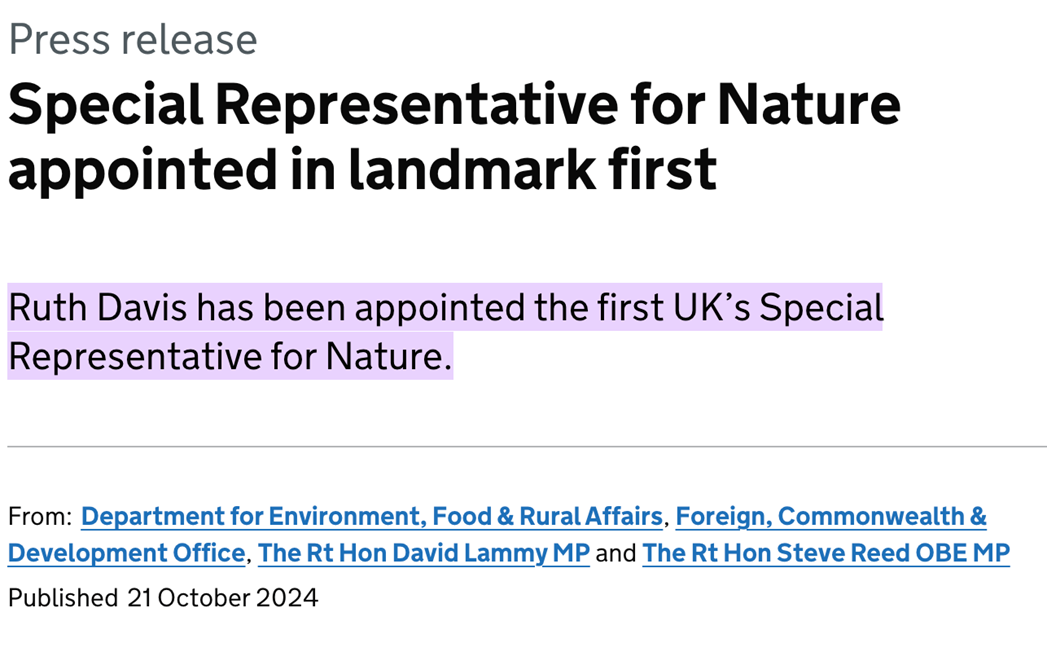Click the word and between minister links
The image size is (1047, 652).
(x=616, y=553)
